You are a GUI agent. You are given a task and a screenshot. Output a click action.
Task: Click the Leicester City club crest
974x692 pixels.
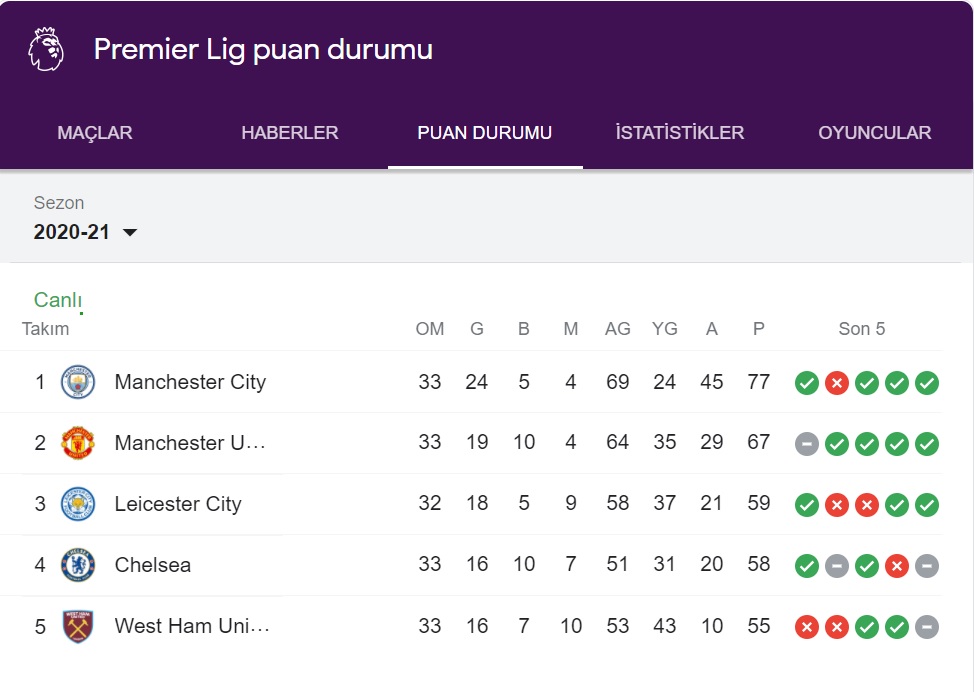coord(78,504)
